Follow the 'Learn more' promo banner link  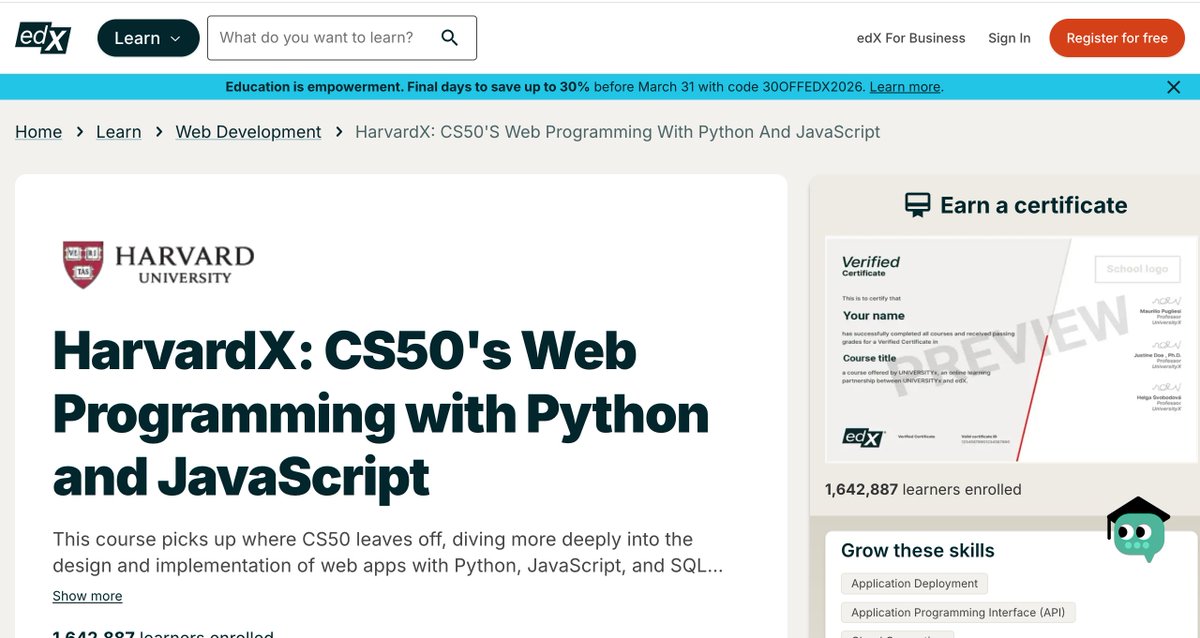tap(905, 87)
